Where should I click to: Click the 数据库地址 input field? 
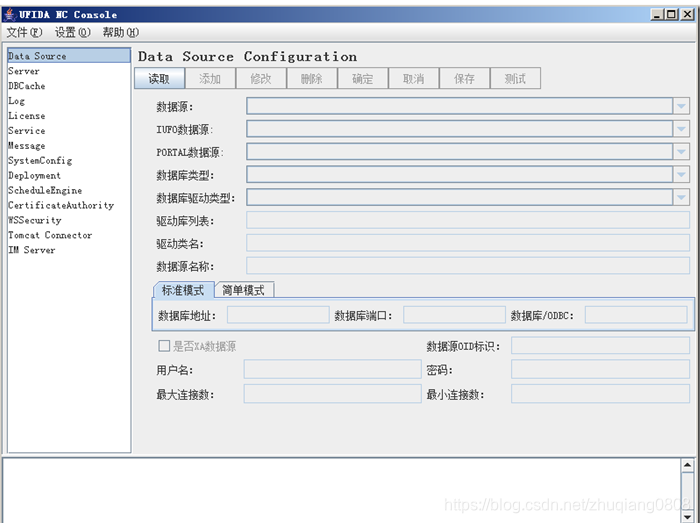click(278, 315)
